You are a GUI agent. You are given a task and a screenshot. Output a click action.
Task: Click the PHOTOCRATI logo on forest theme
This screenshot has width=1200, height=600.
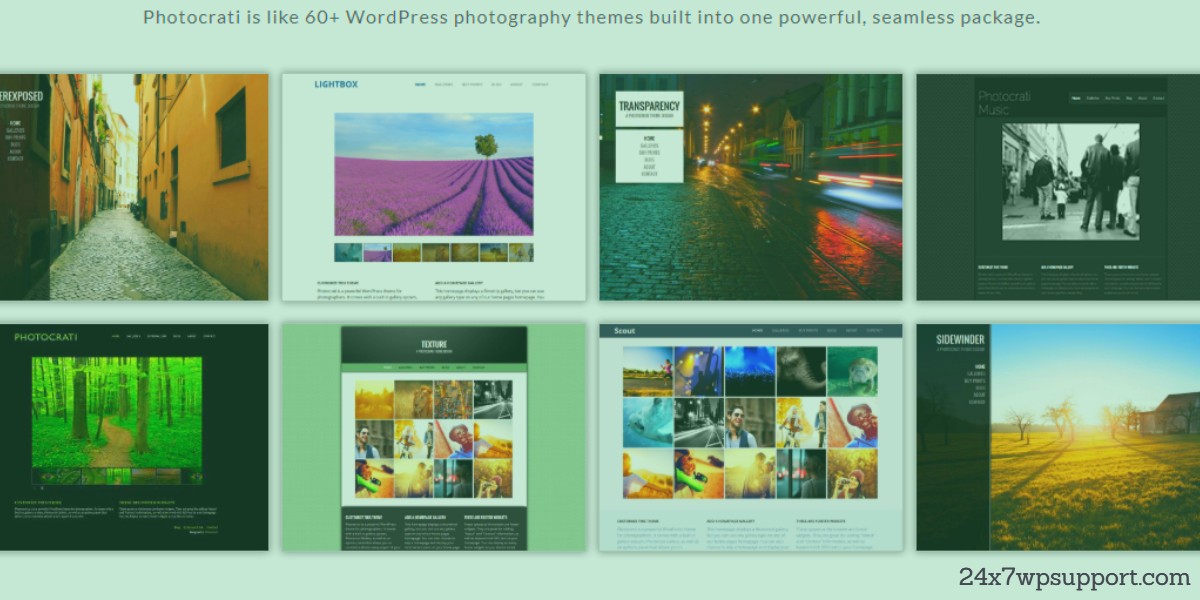[45, 337]
